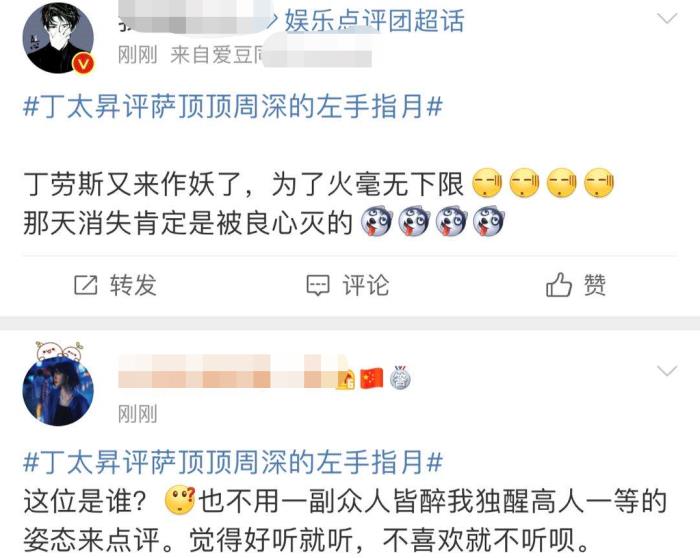Viewport: 700px width, 558px height.
Task: Tap the 赞 label
Action: click(595, 285)
